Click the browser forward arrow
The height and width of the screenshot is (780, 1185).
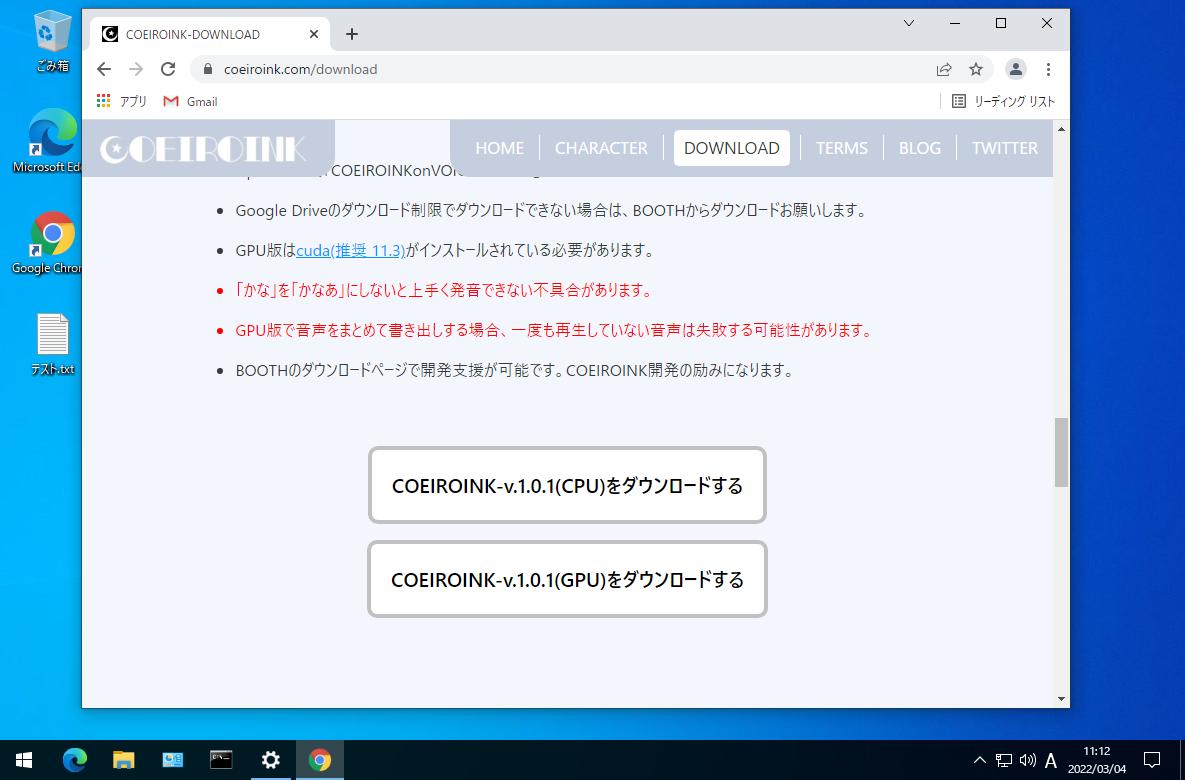click(x=135, y=69)
